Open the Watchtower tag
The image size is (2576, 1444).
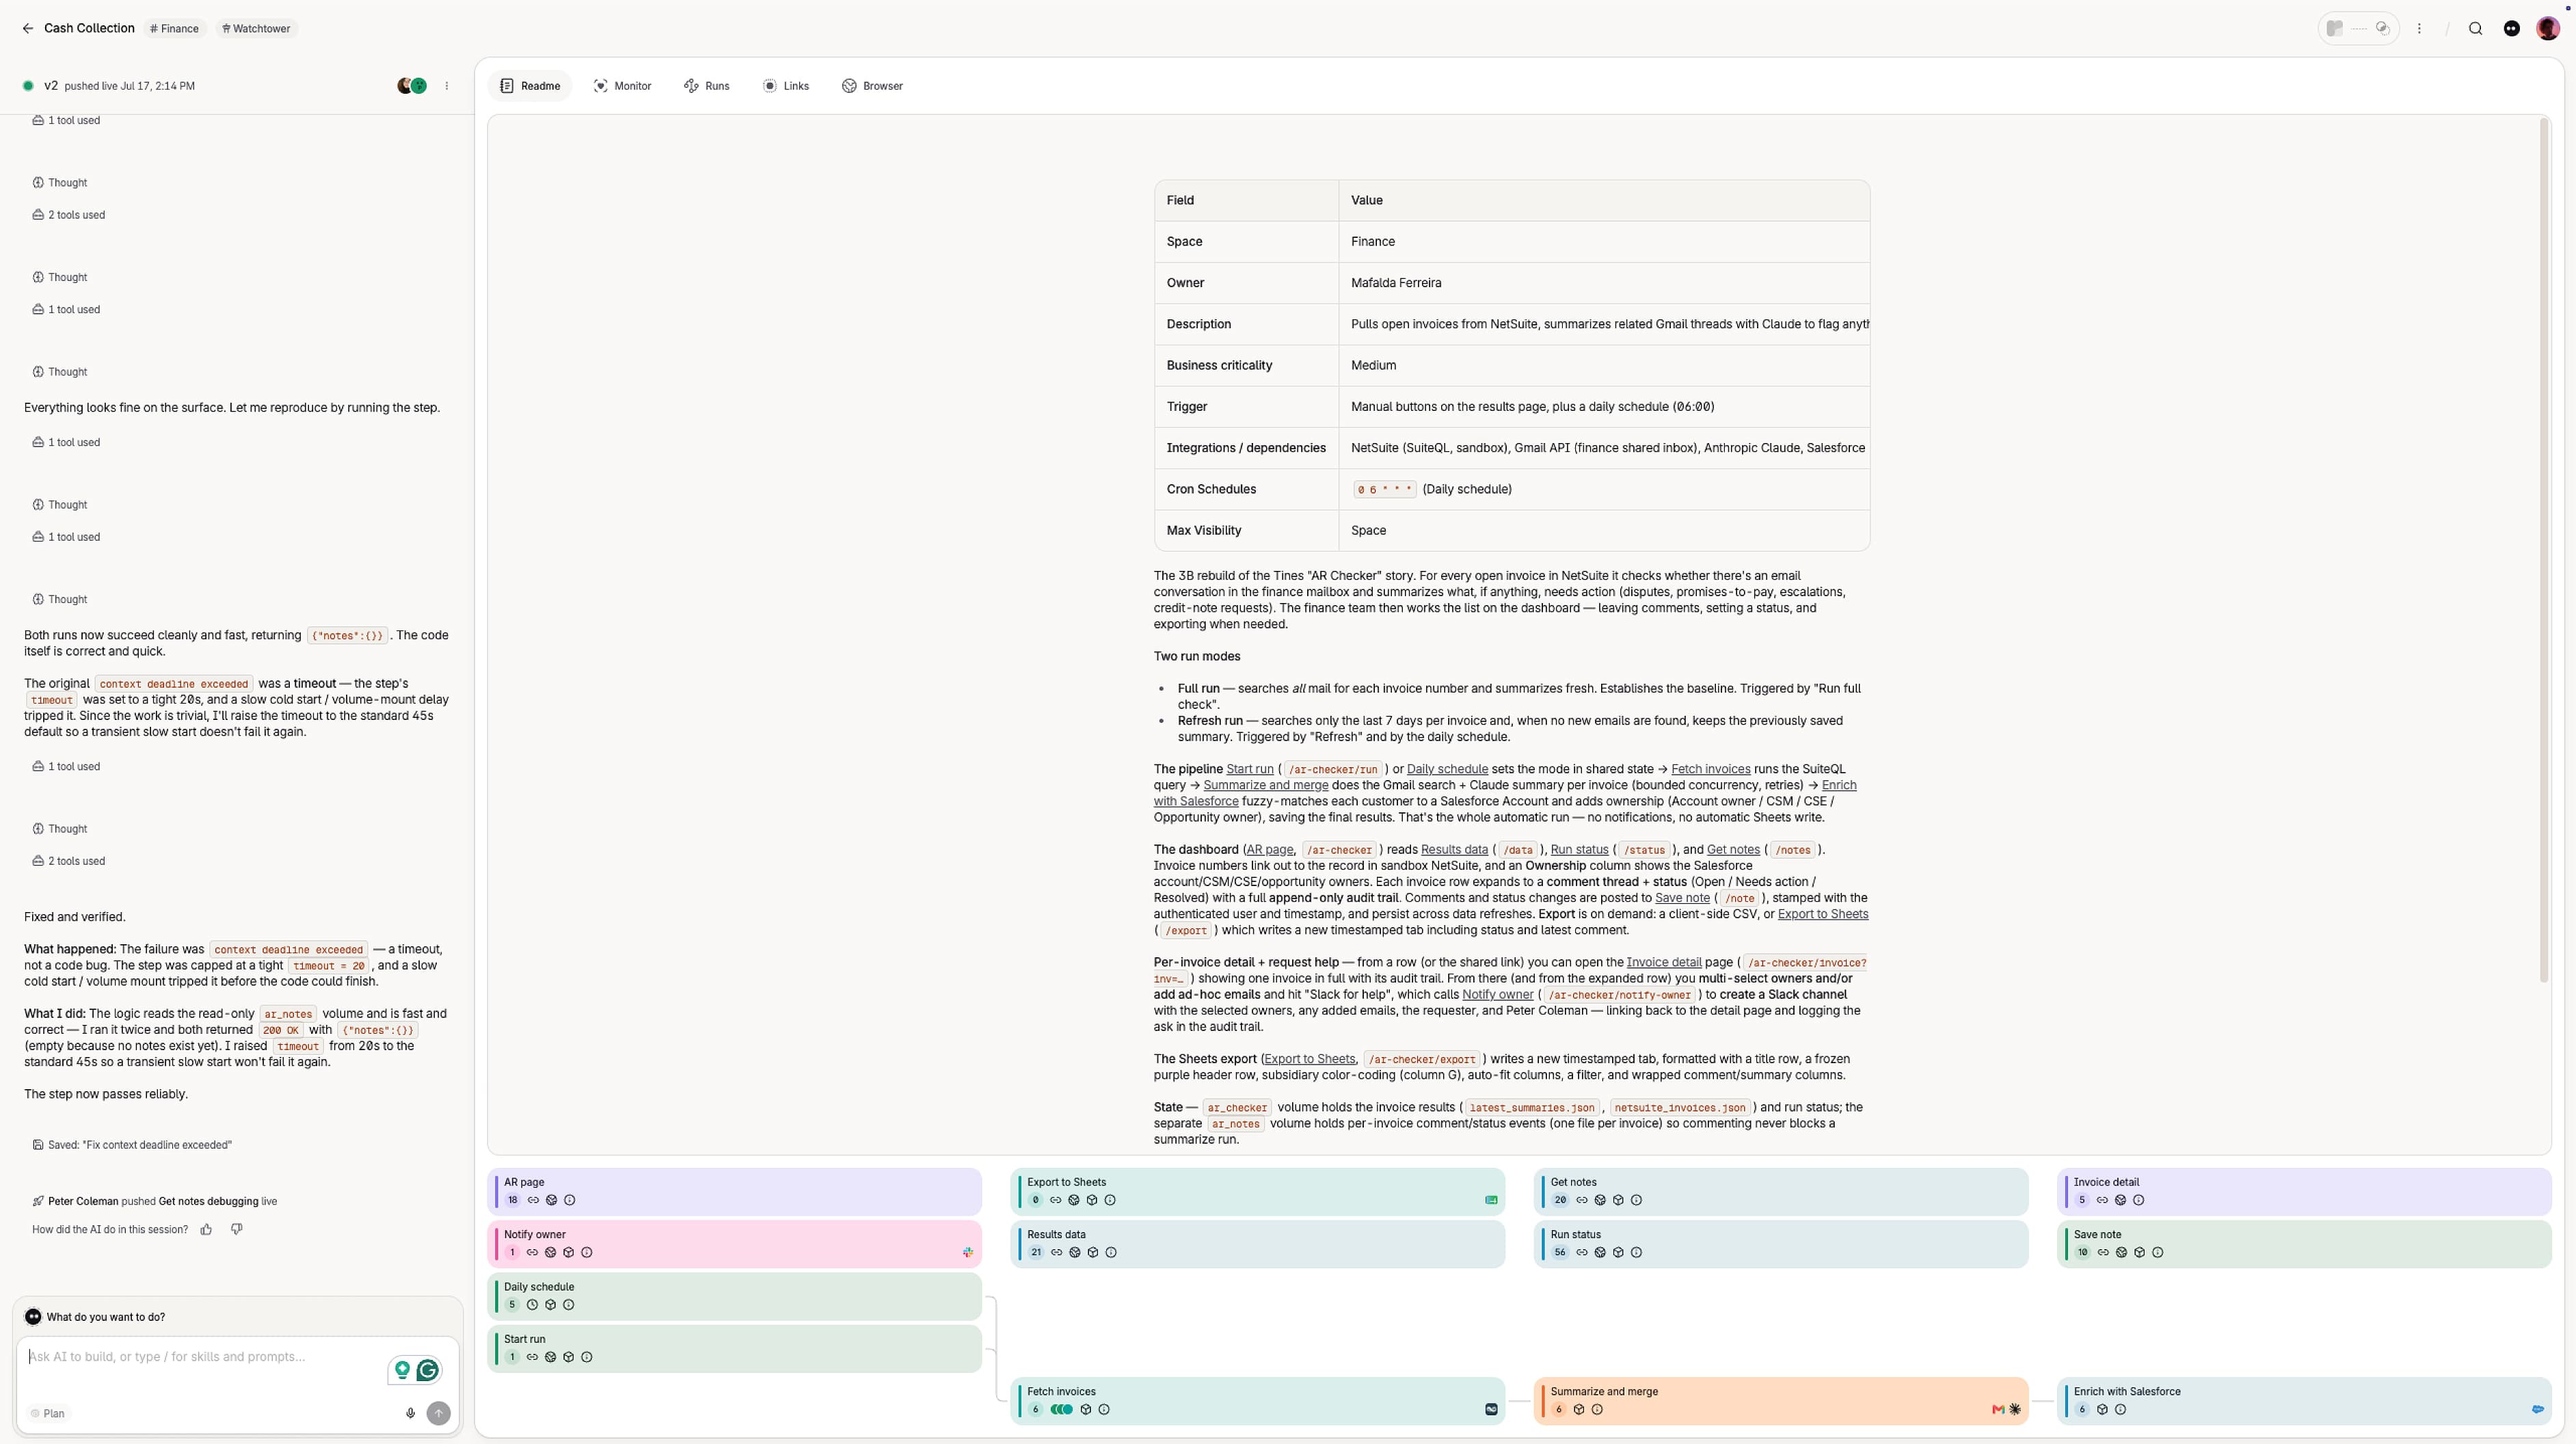pos(257,29)
